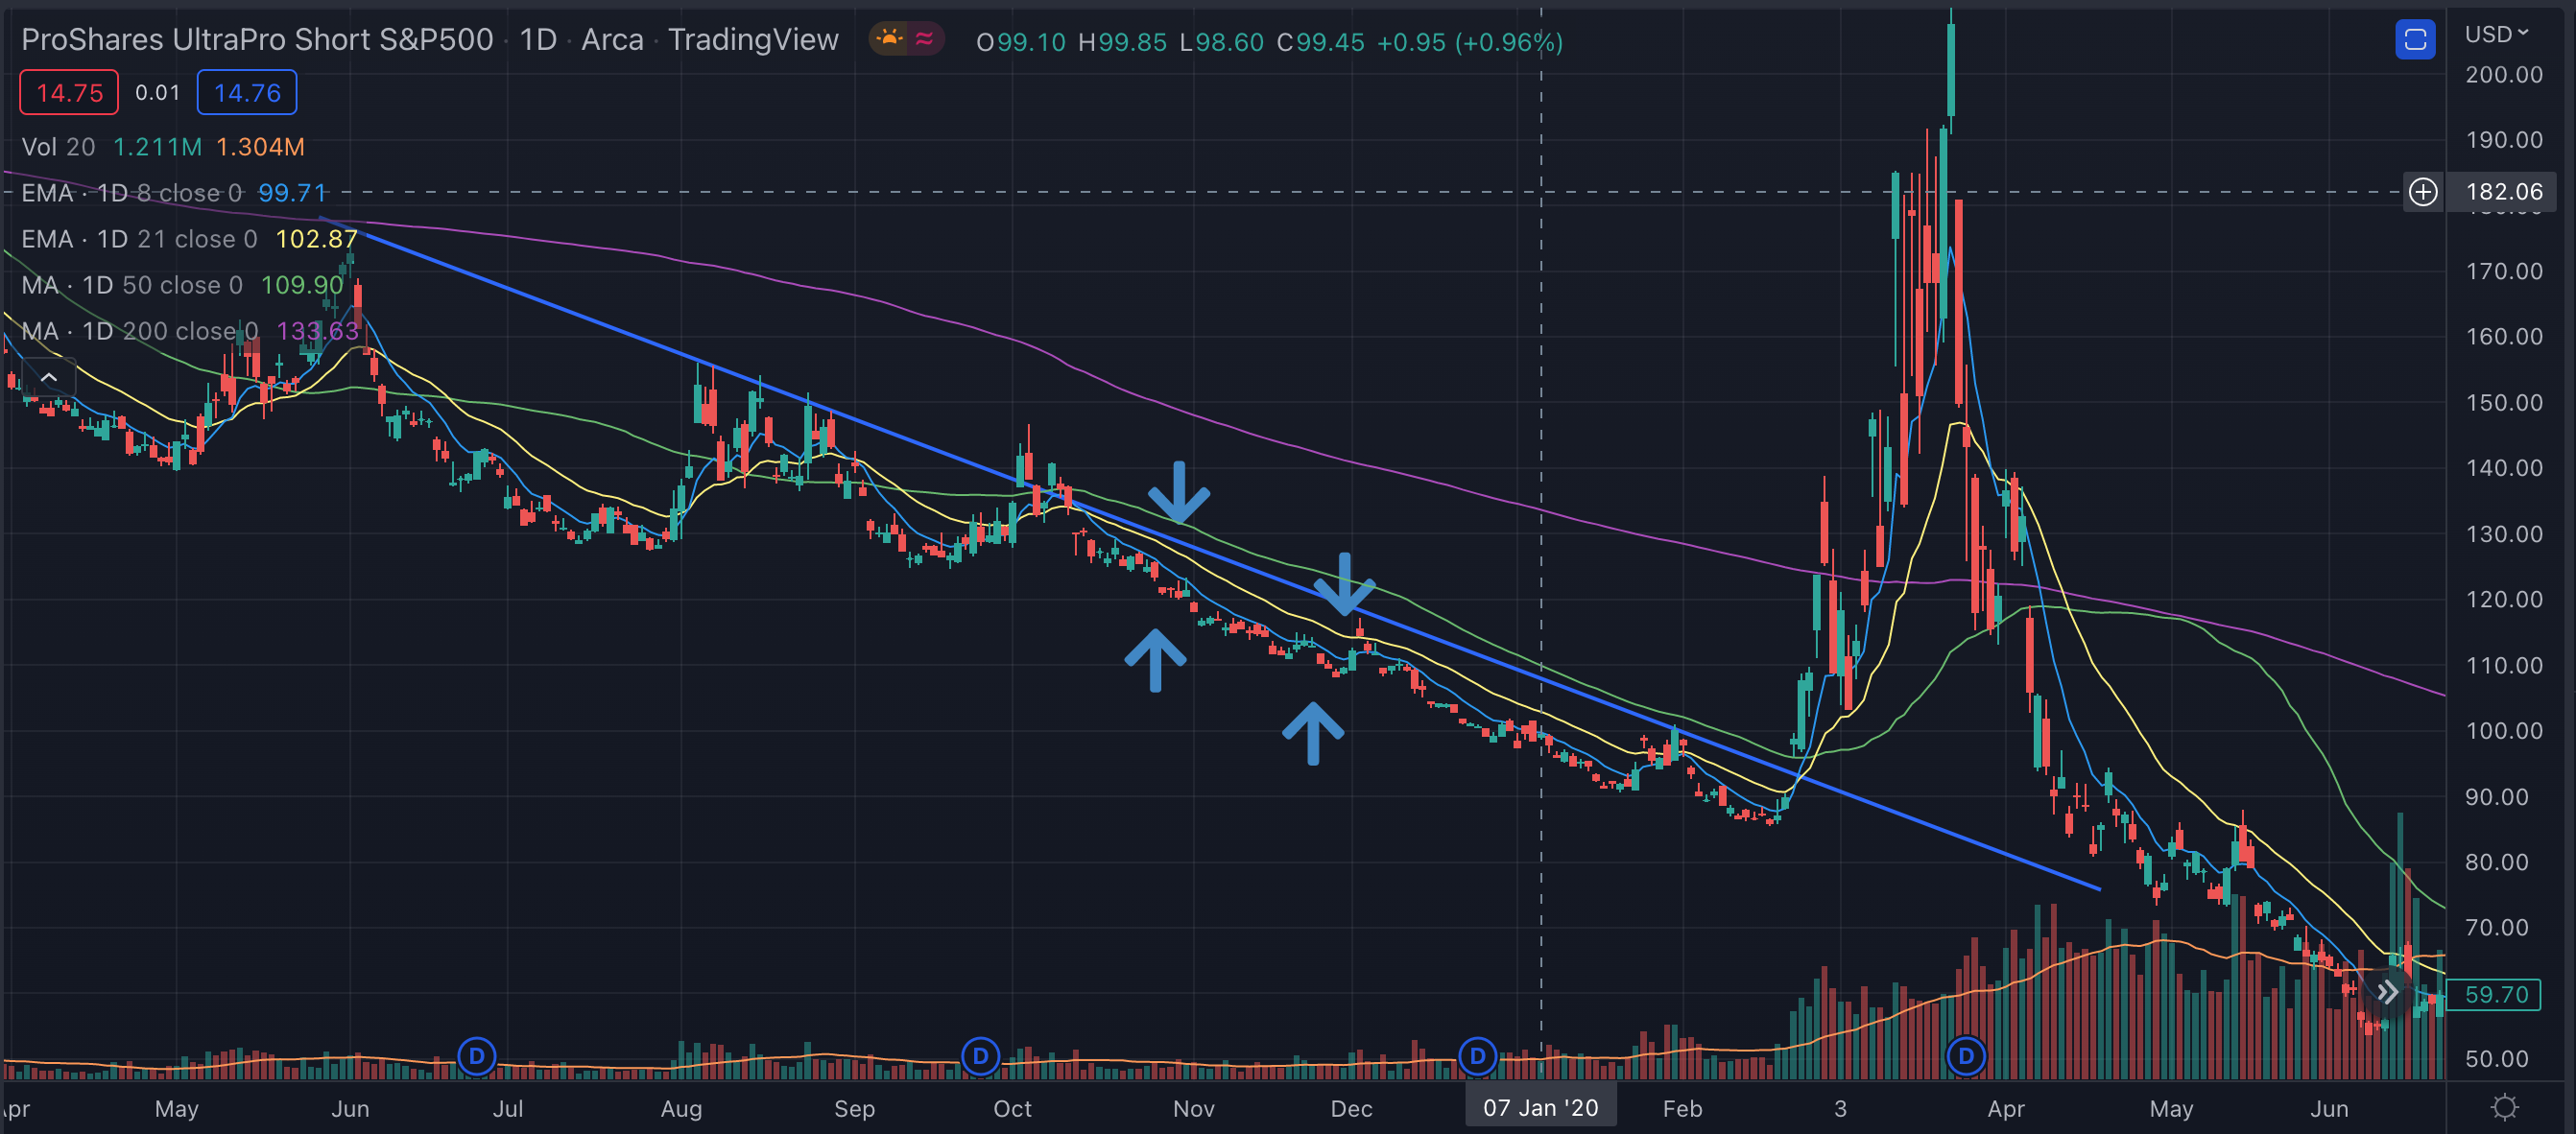Select the Vol 20 indicator legend

(58, 147)
